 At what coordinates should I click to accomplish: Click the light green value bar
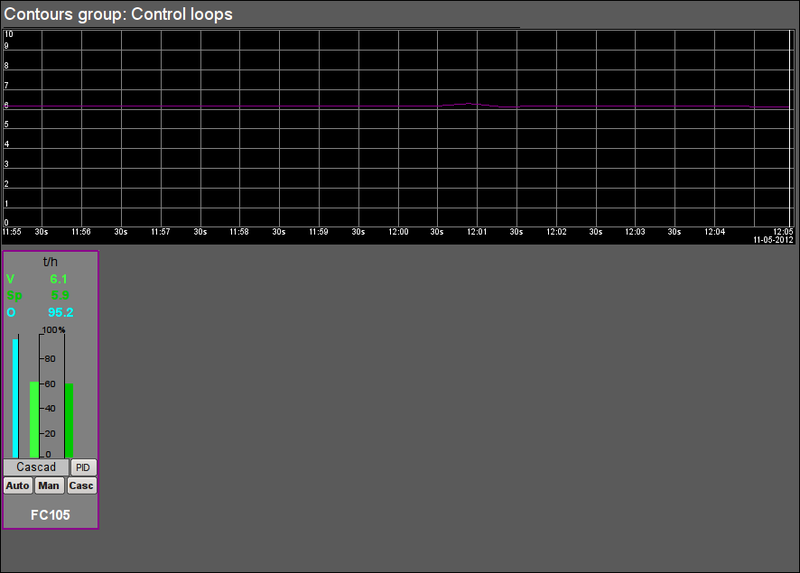[34, 419]
